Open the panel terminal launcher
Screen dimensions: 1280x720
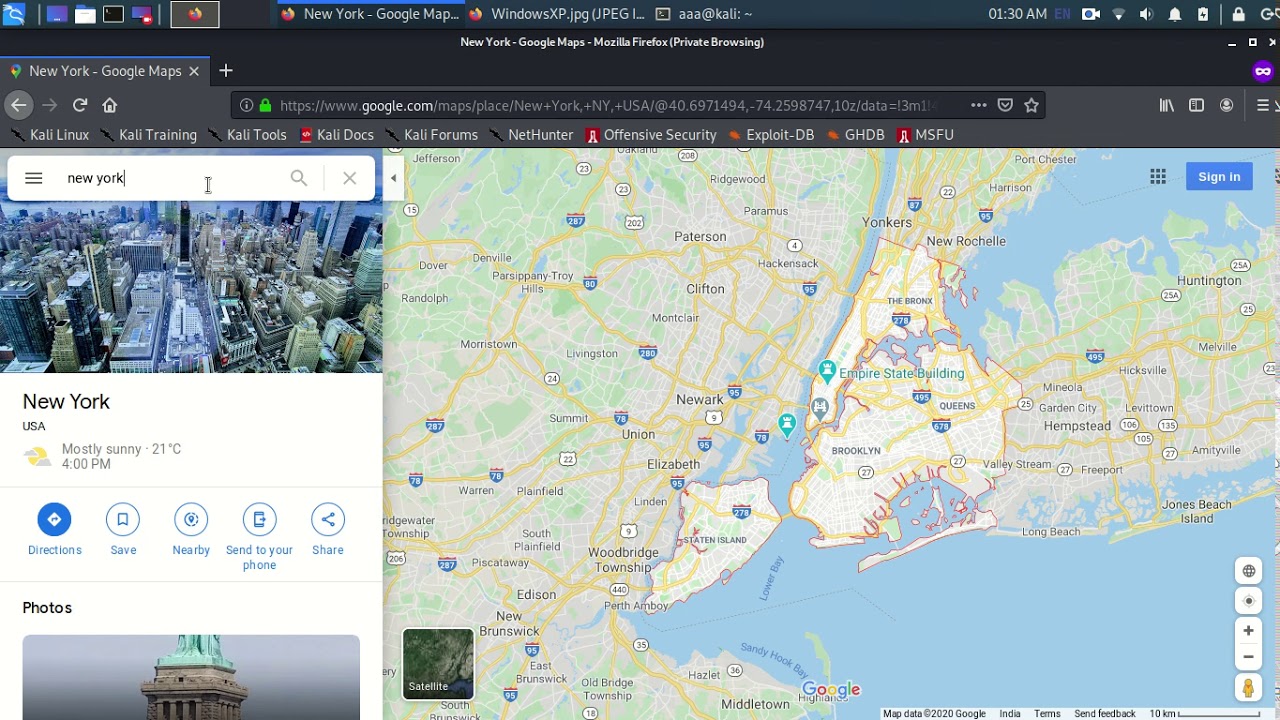click(113, 14)
